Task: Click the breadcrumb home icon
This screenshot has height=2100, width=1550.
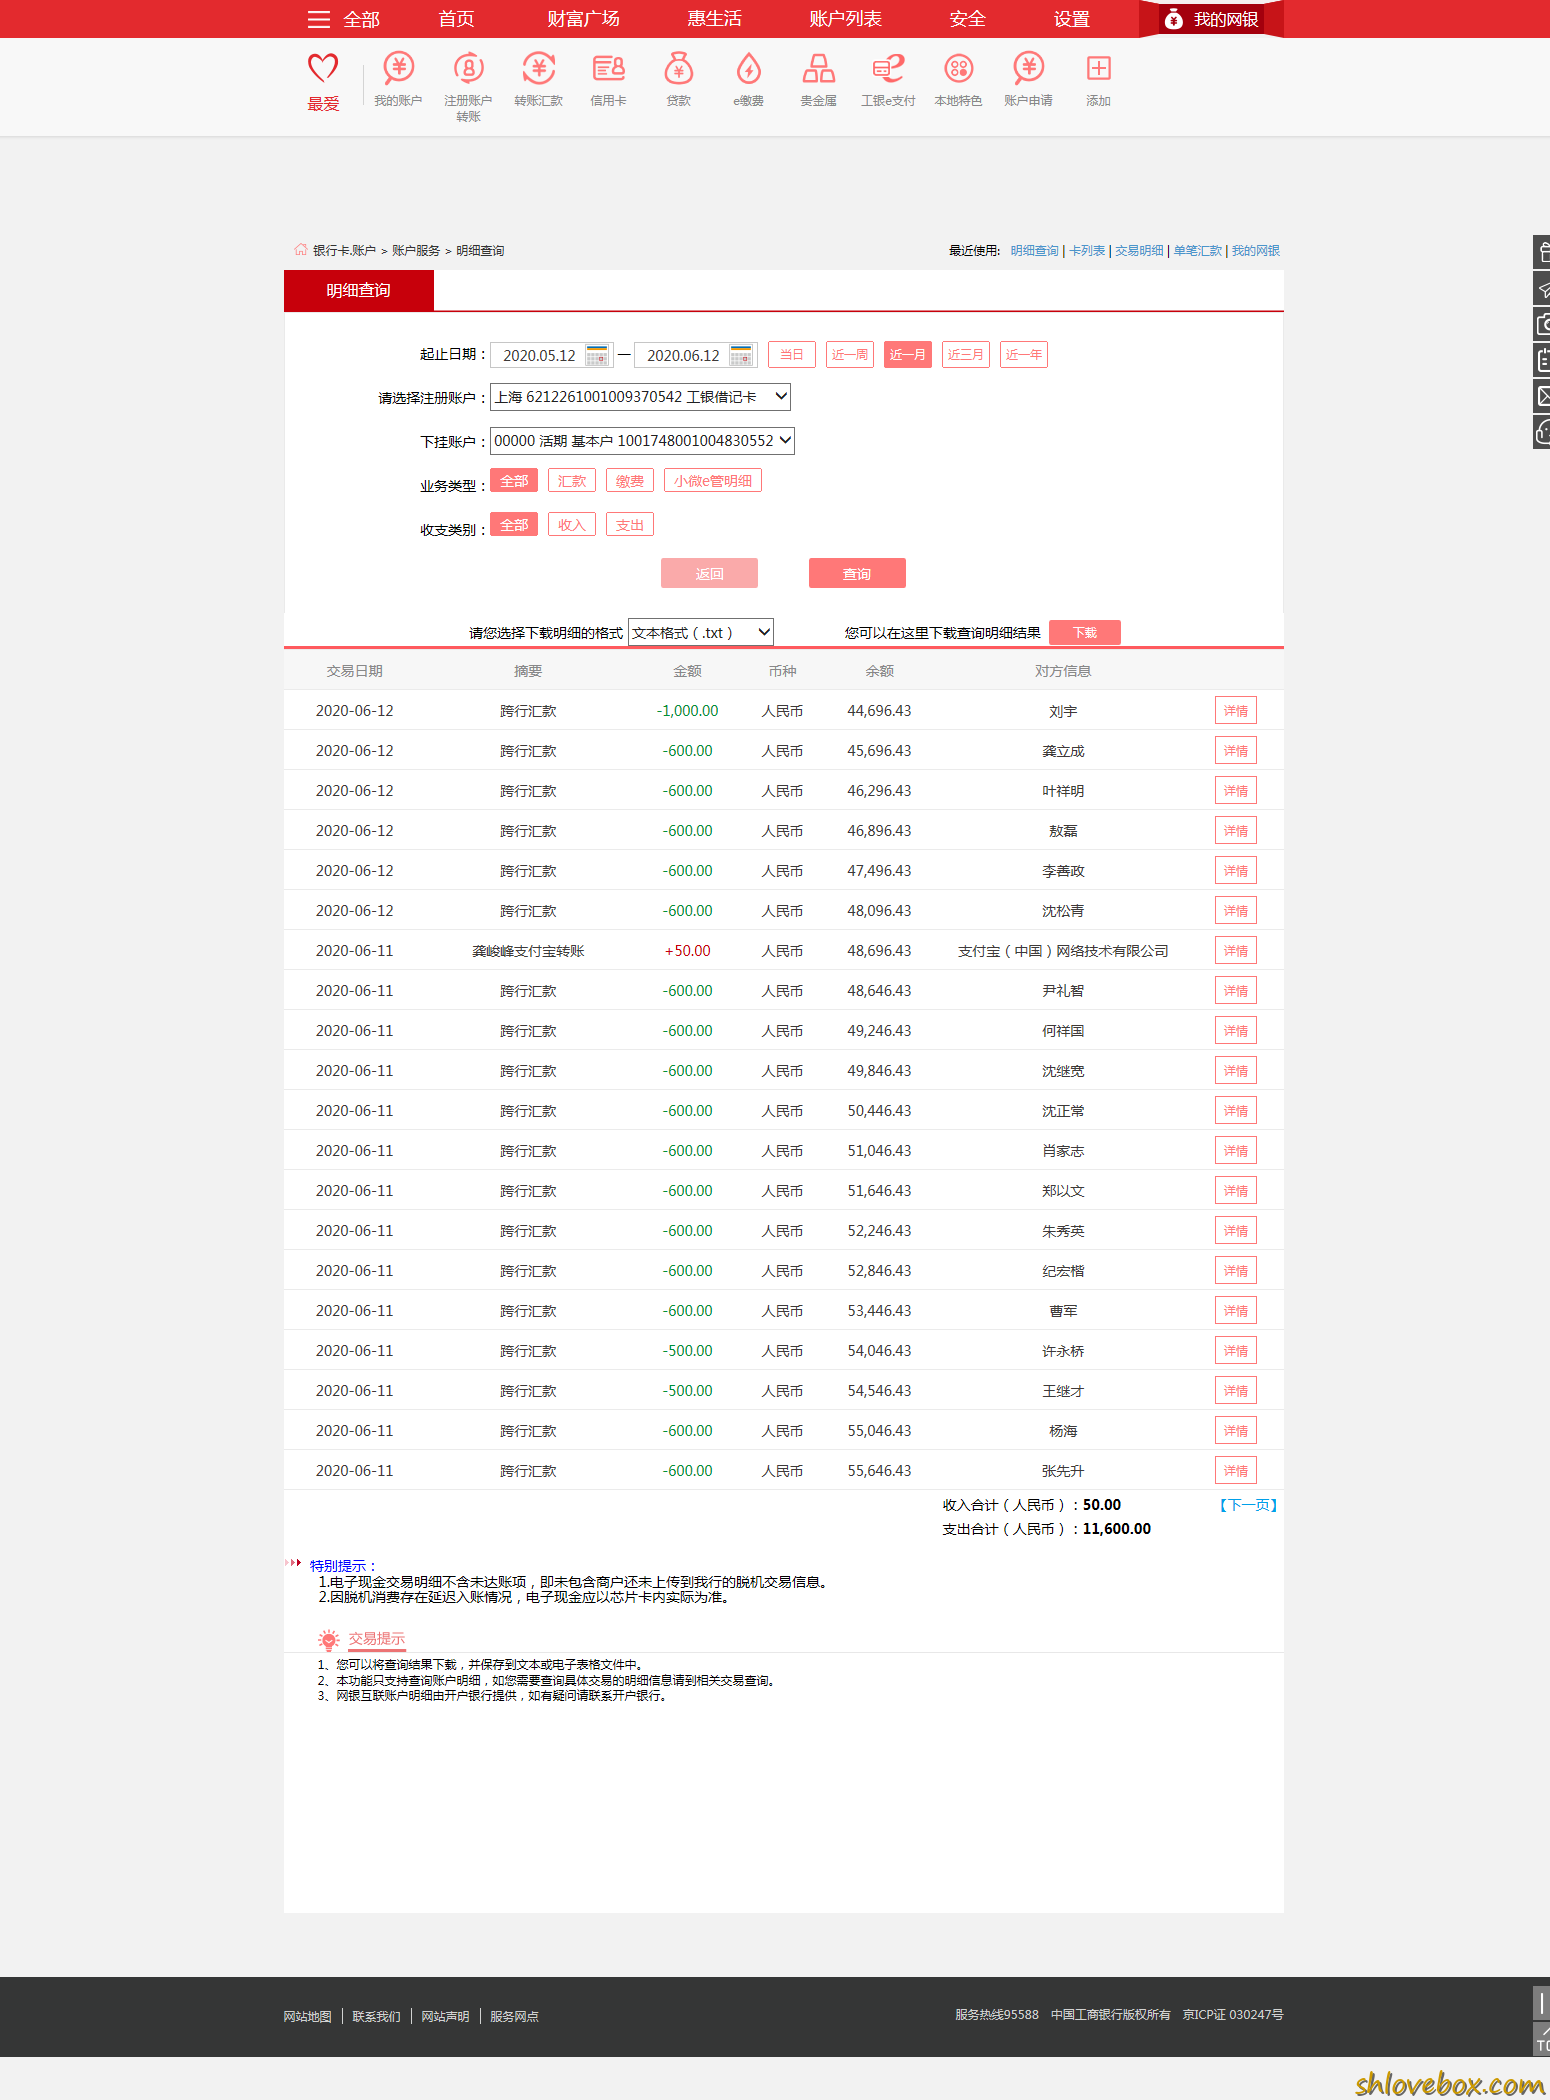Action: click(300, 250)
